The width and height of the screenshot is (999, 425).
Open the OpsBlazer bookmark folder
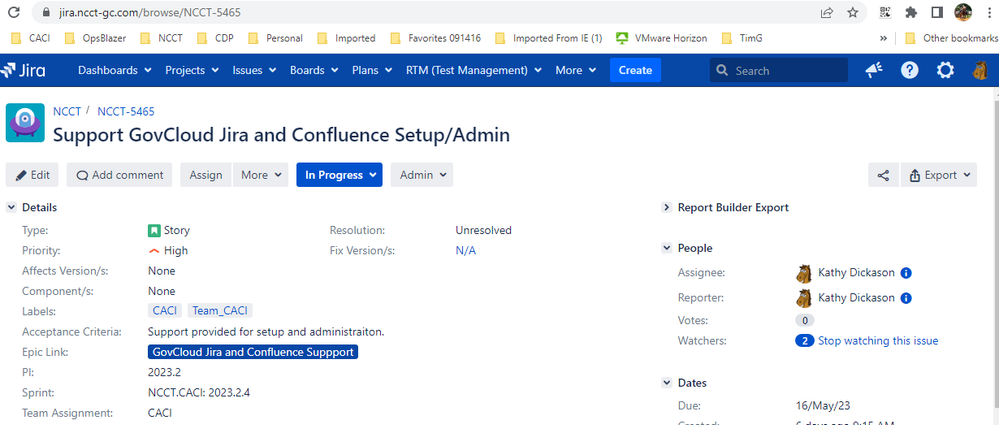pyautogui.click(x=96, y=38)
